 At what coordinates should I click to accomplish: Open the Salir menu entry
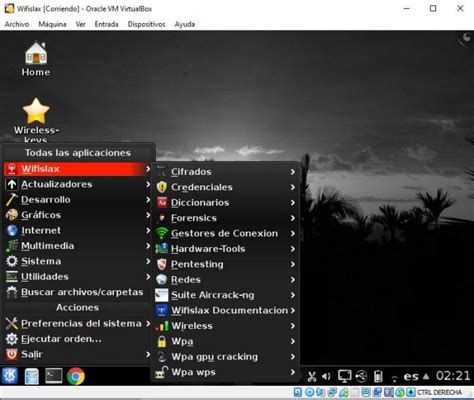coord(78,354)
